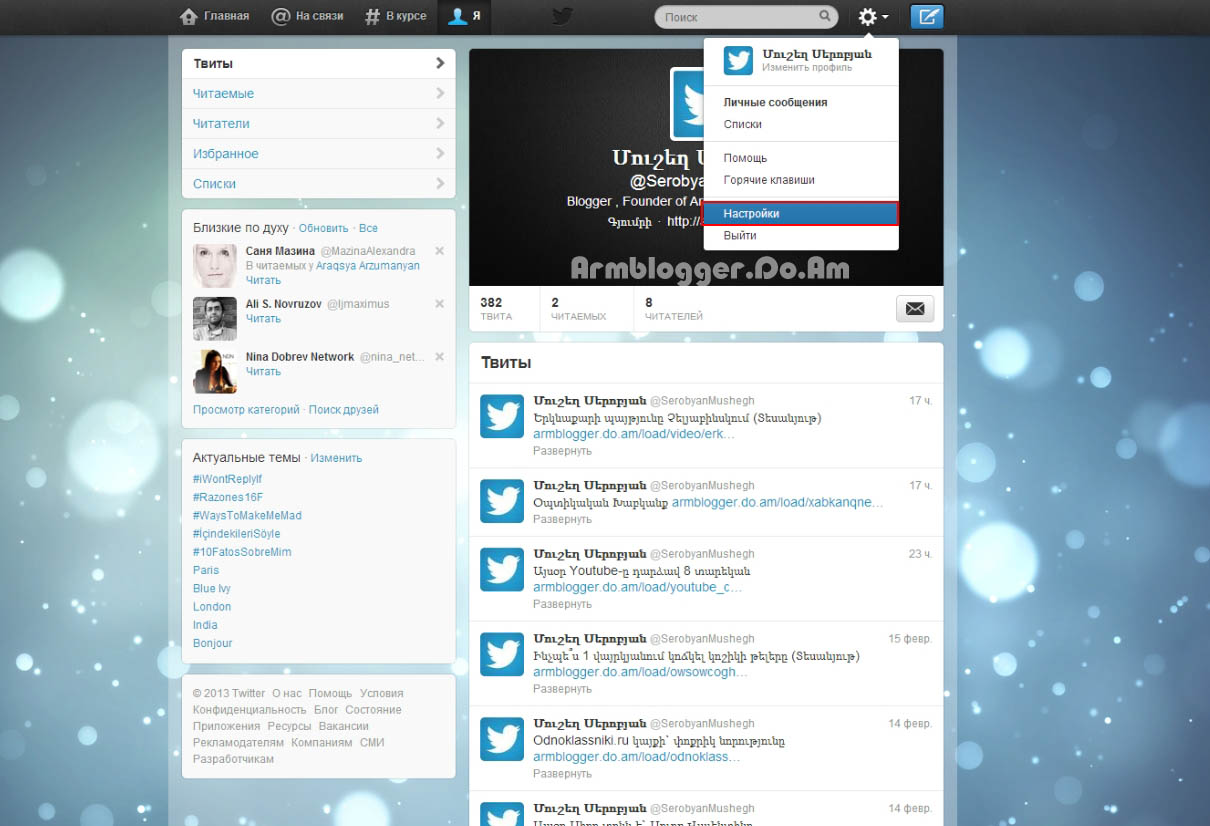Expand the Youtube tweet via Развернуть

click(562, 604)
